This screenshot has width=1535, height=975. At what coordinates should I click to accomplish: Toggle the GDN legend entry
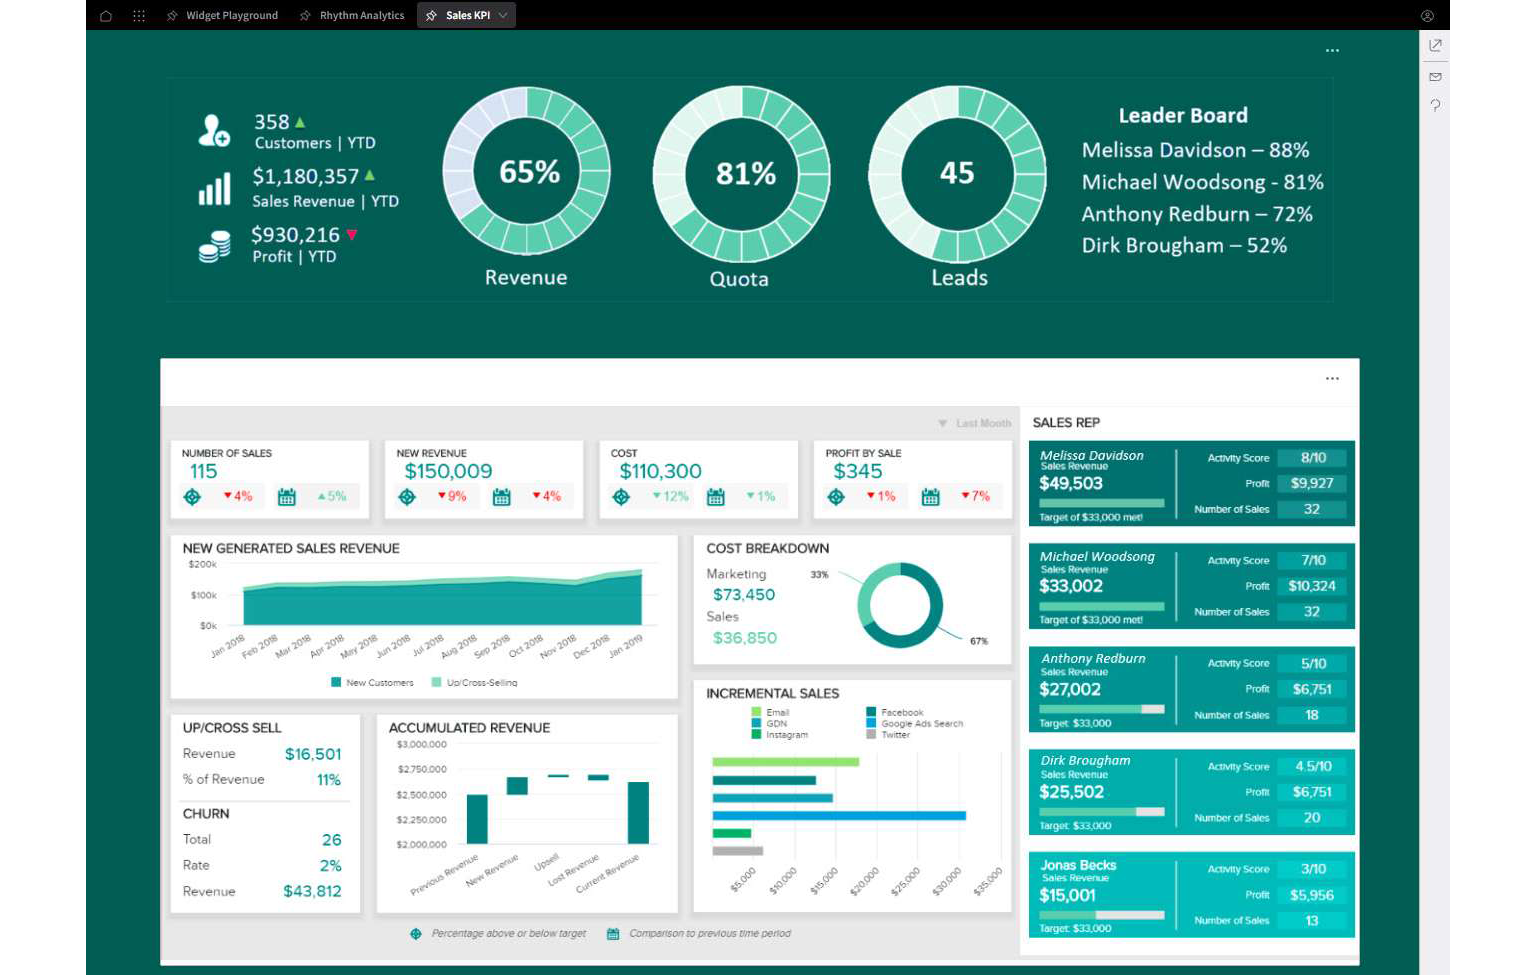click(x=770, y=724)
